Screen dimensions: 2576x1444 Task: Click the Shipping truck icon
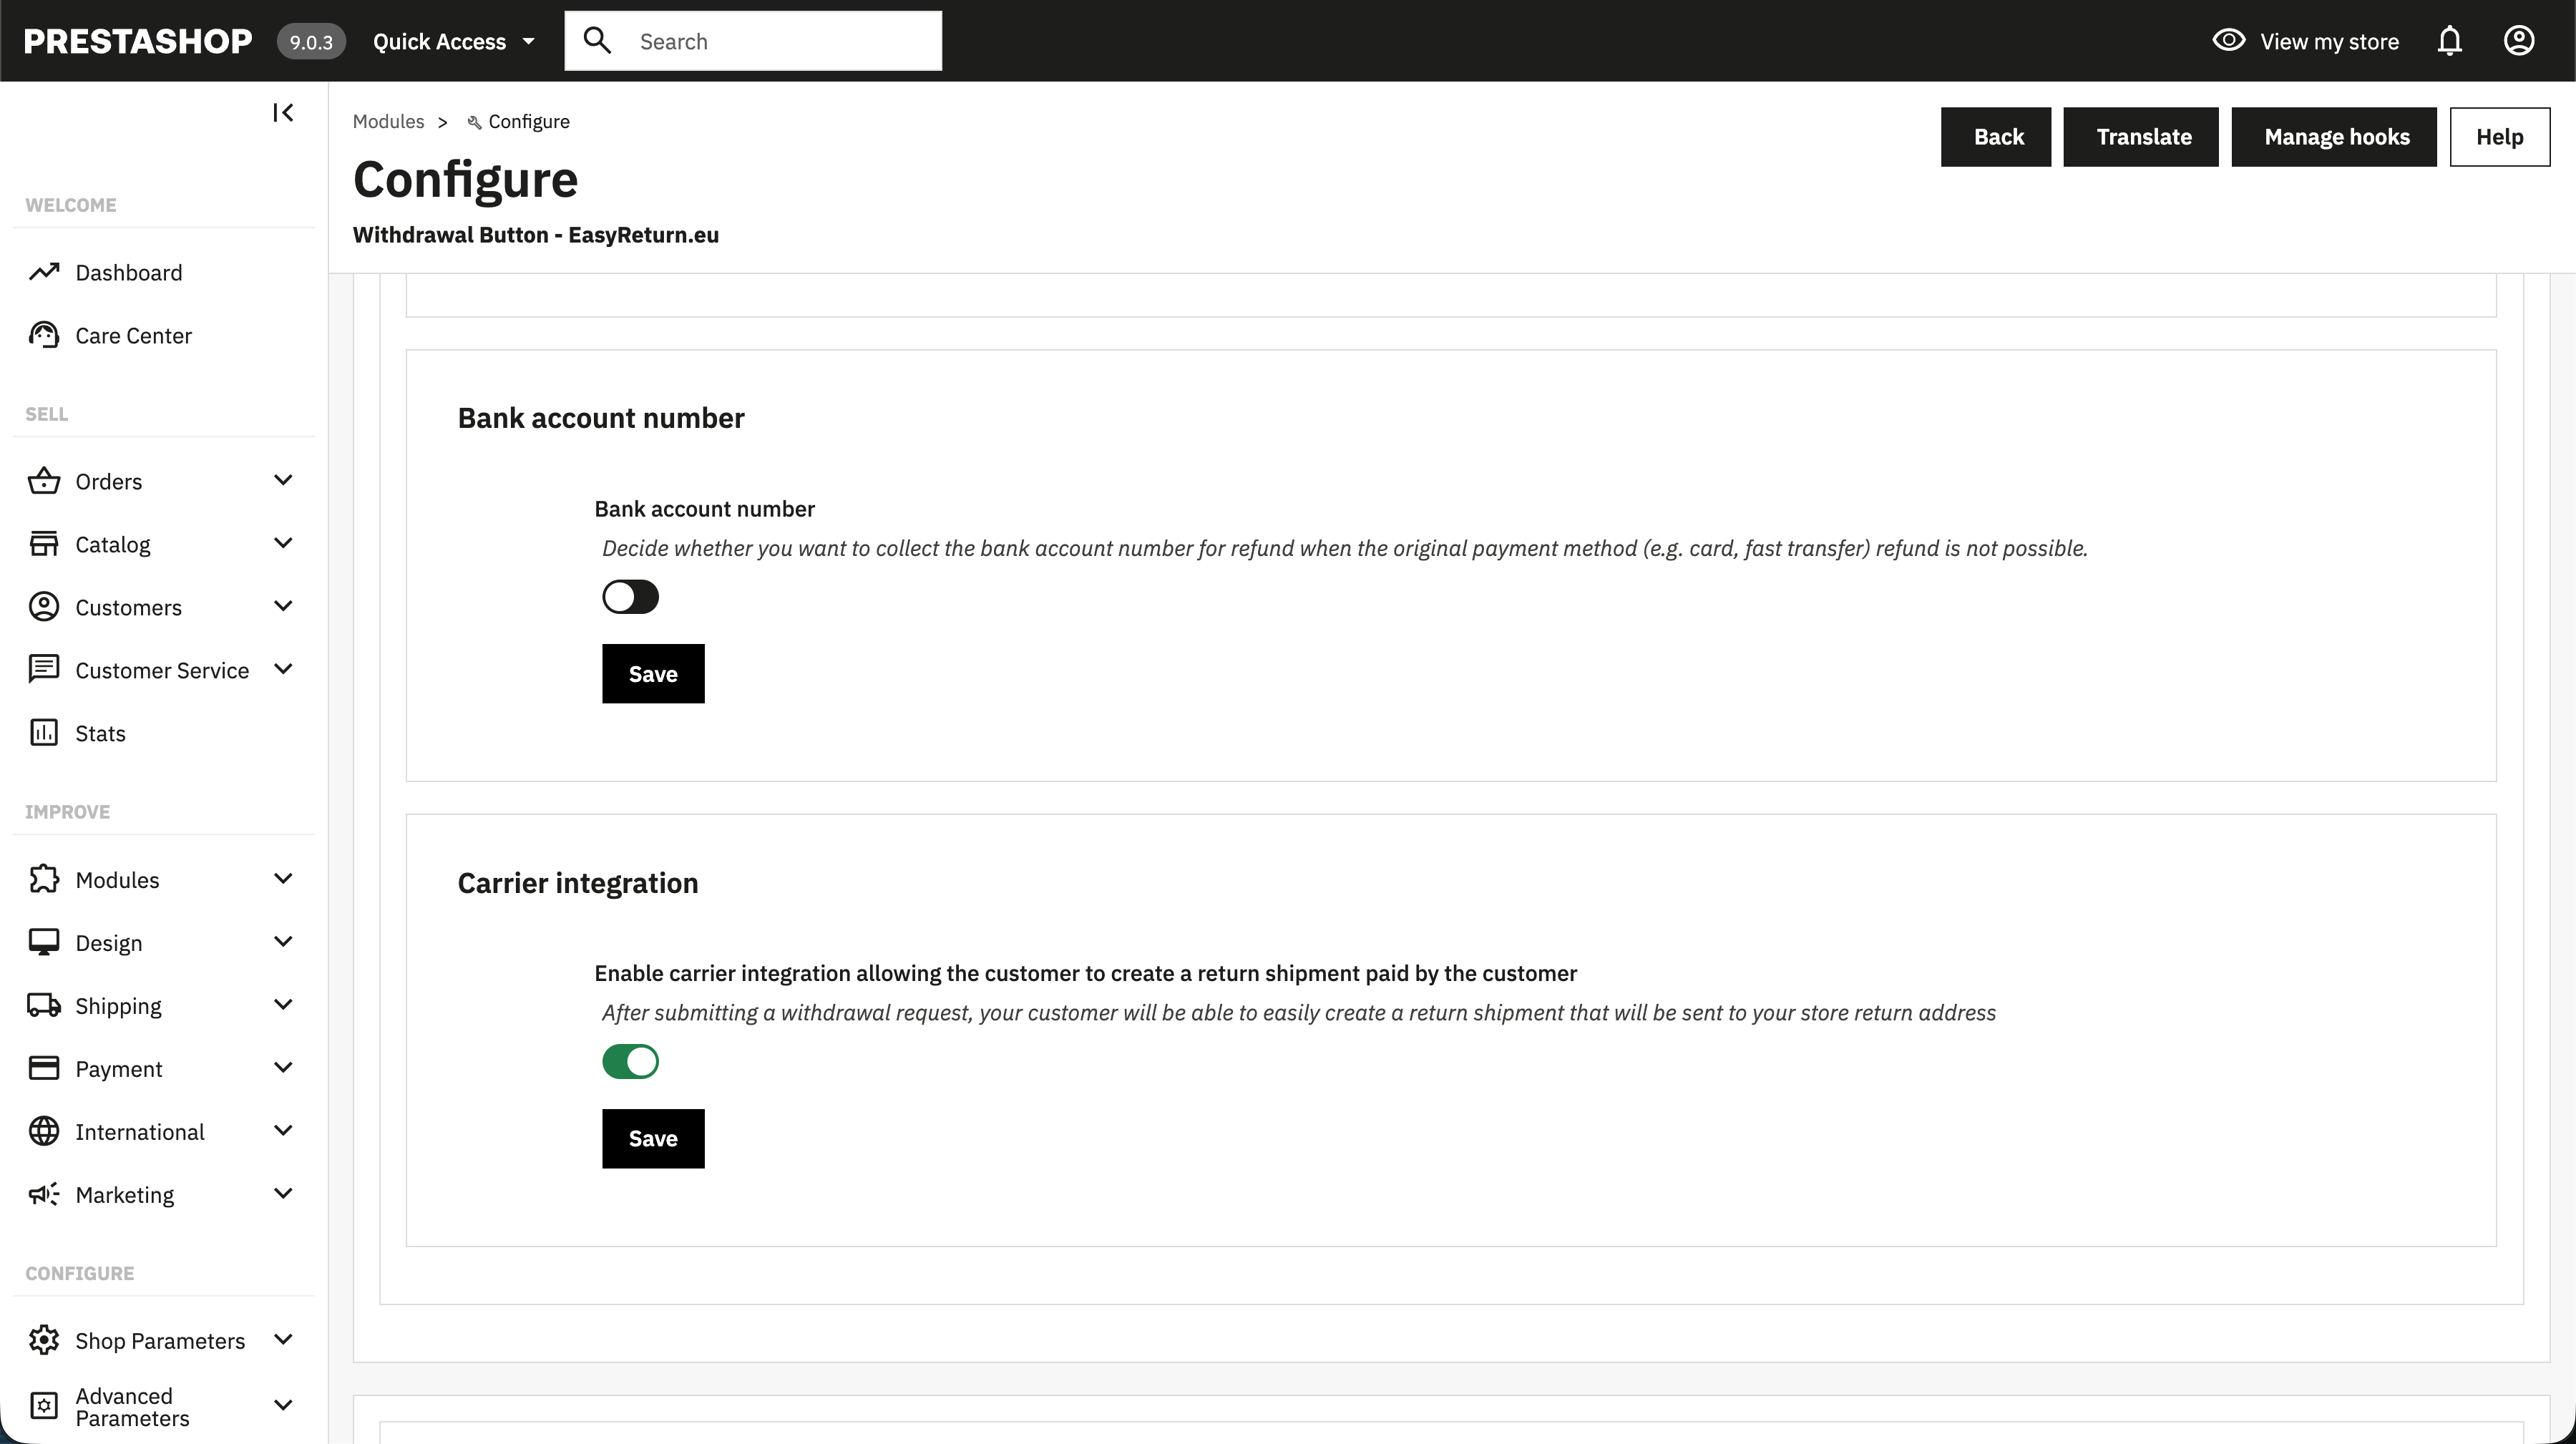44,1005
